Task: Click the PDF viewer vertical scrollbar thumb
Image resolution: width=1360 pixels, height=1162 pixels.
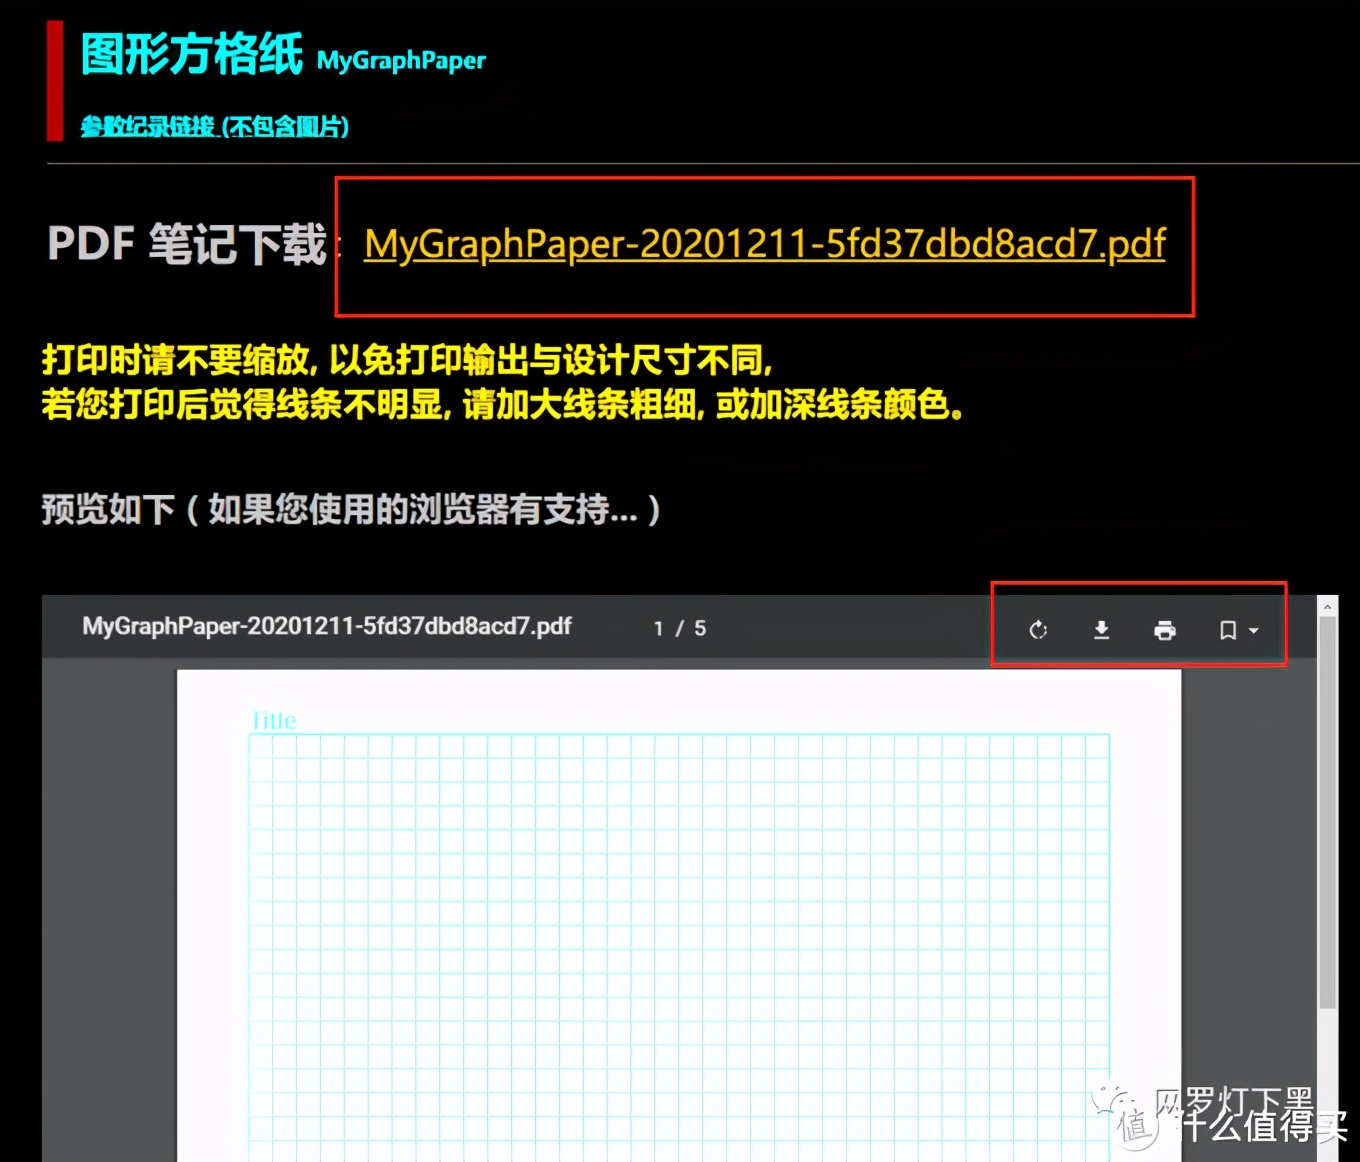Action: (1327, 812)
